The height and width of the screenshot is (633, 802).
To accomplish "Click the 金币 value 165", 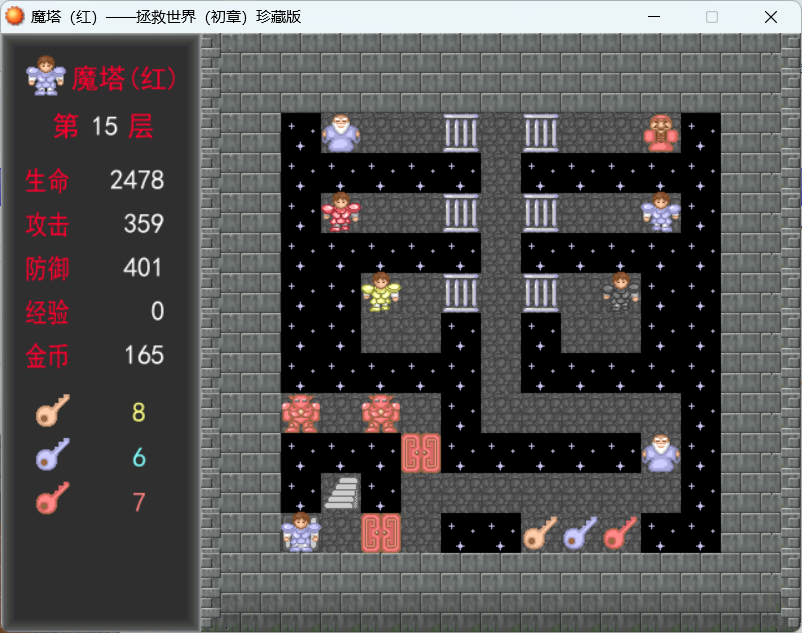I will (x=144, y=355).
